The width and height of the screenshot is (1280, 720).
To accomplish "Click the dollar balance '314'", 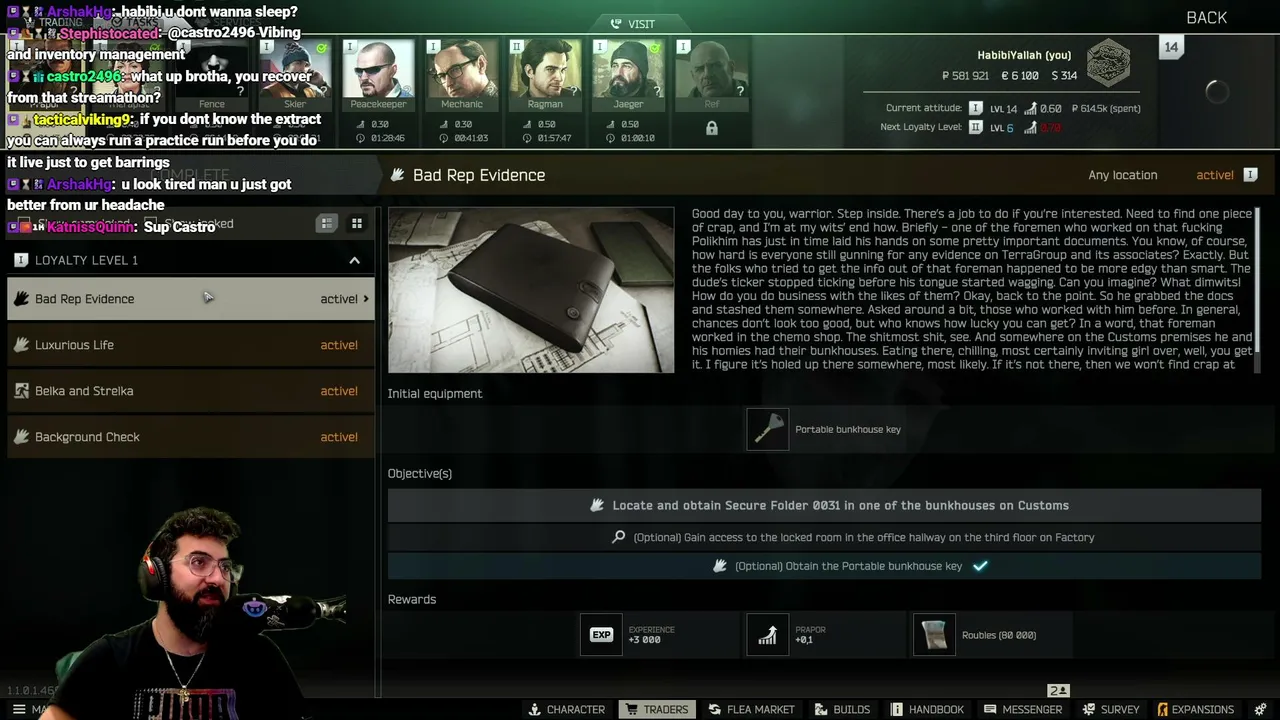I will click(1063, 76).
